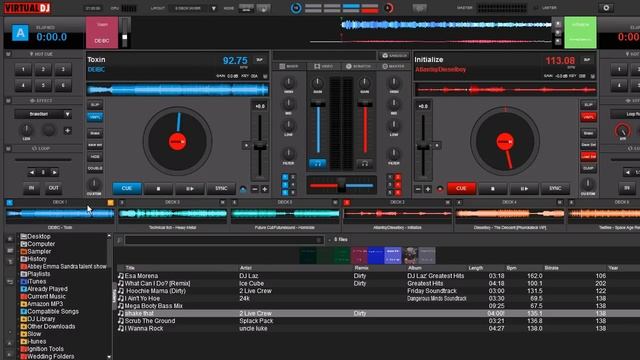The image size is (640, 360).
Task: Collapse left Loop panel
Action: 8,149
